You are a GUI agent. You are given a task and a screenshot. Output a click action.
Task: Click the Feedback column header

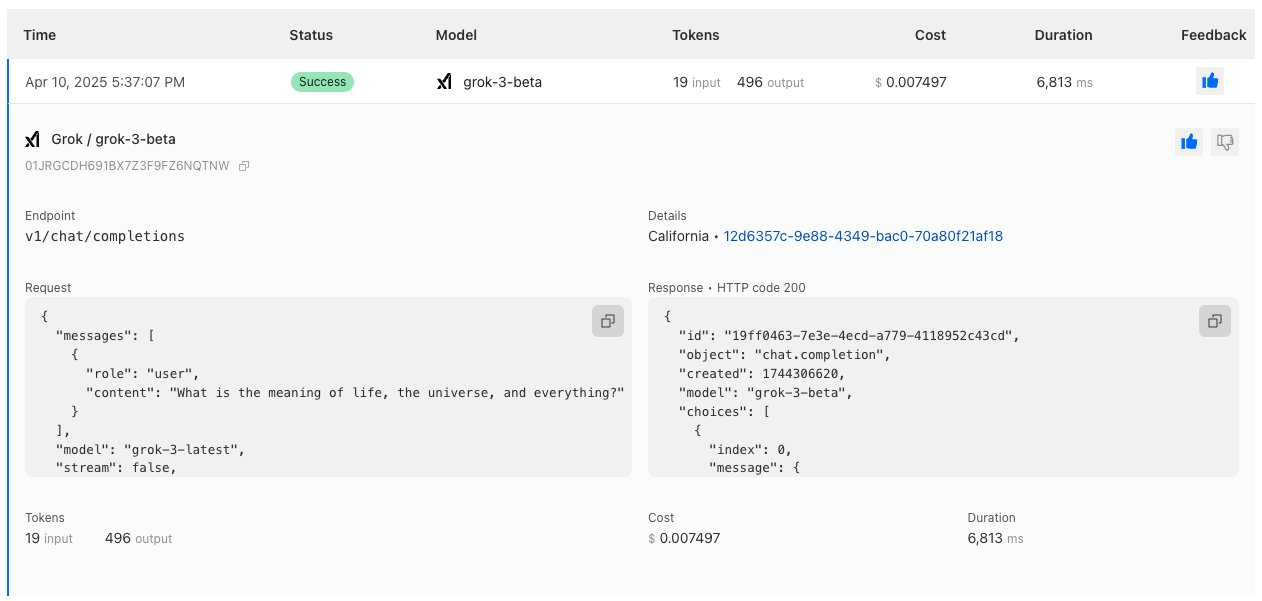1213,35
